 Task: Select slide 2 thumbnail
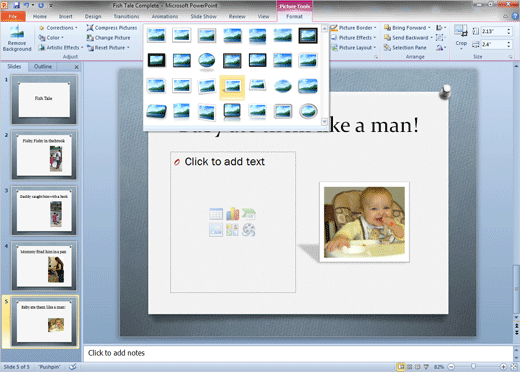(x=44, y=155)
